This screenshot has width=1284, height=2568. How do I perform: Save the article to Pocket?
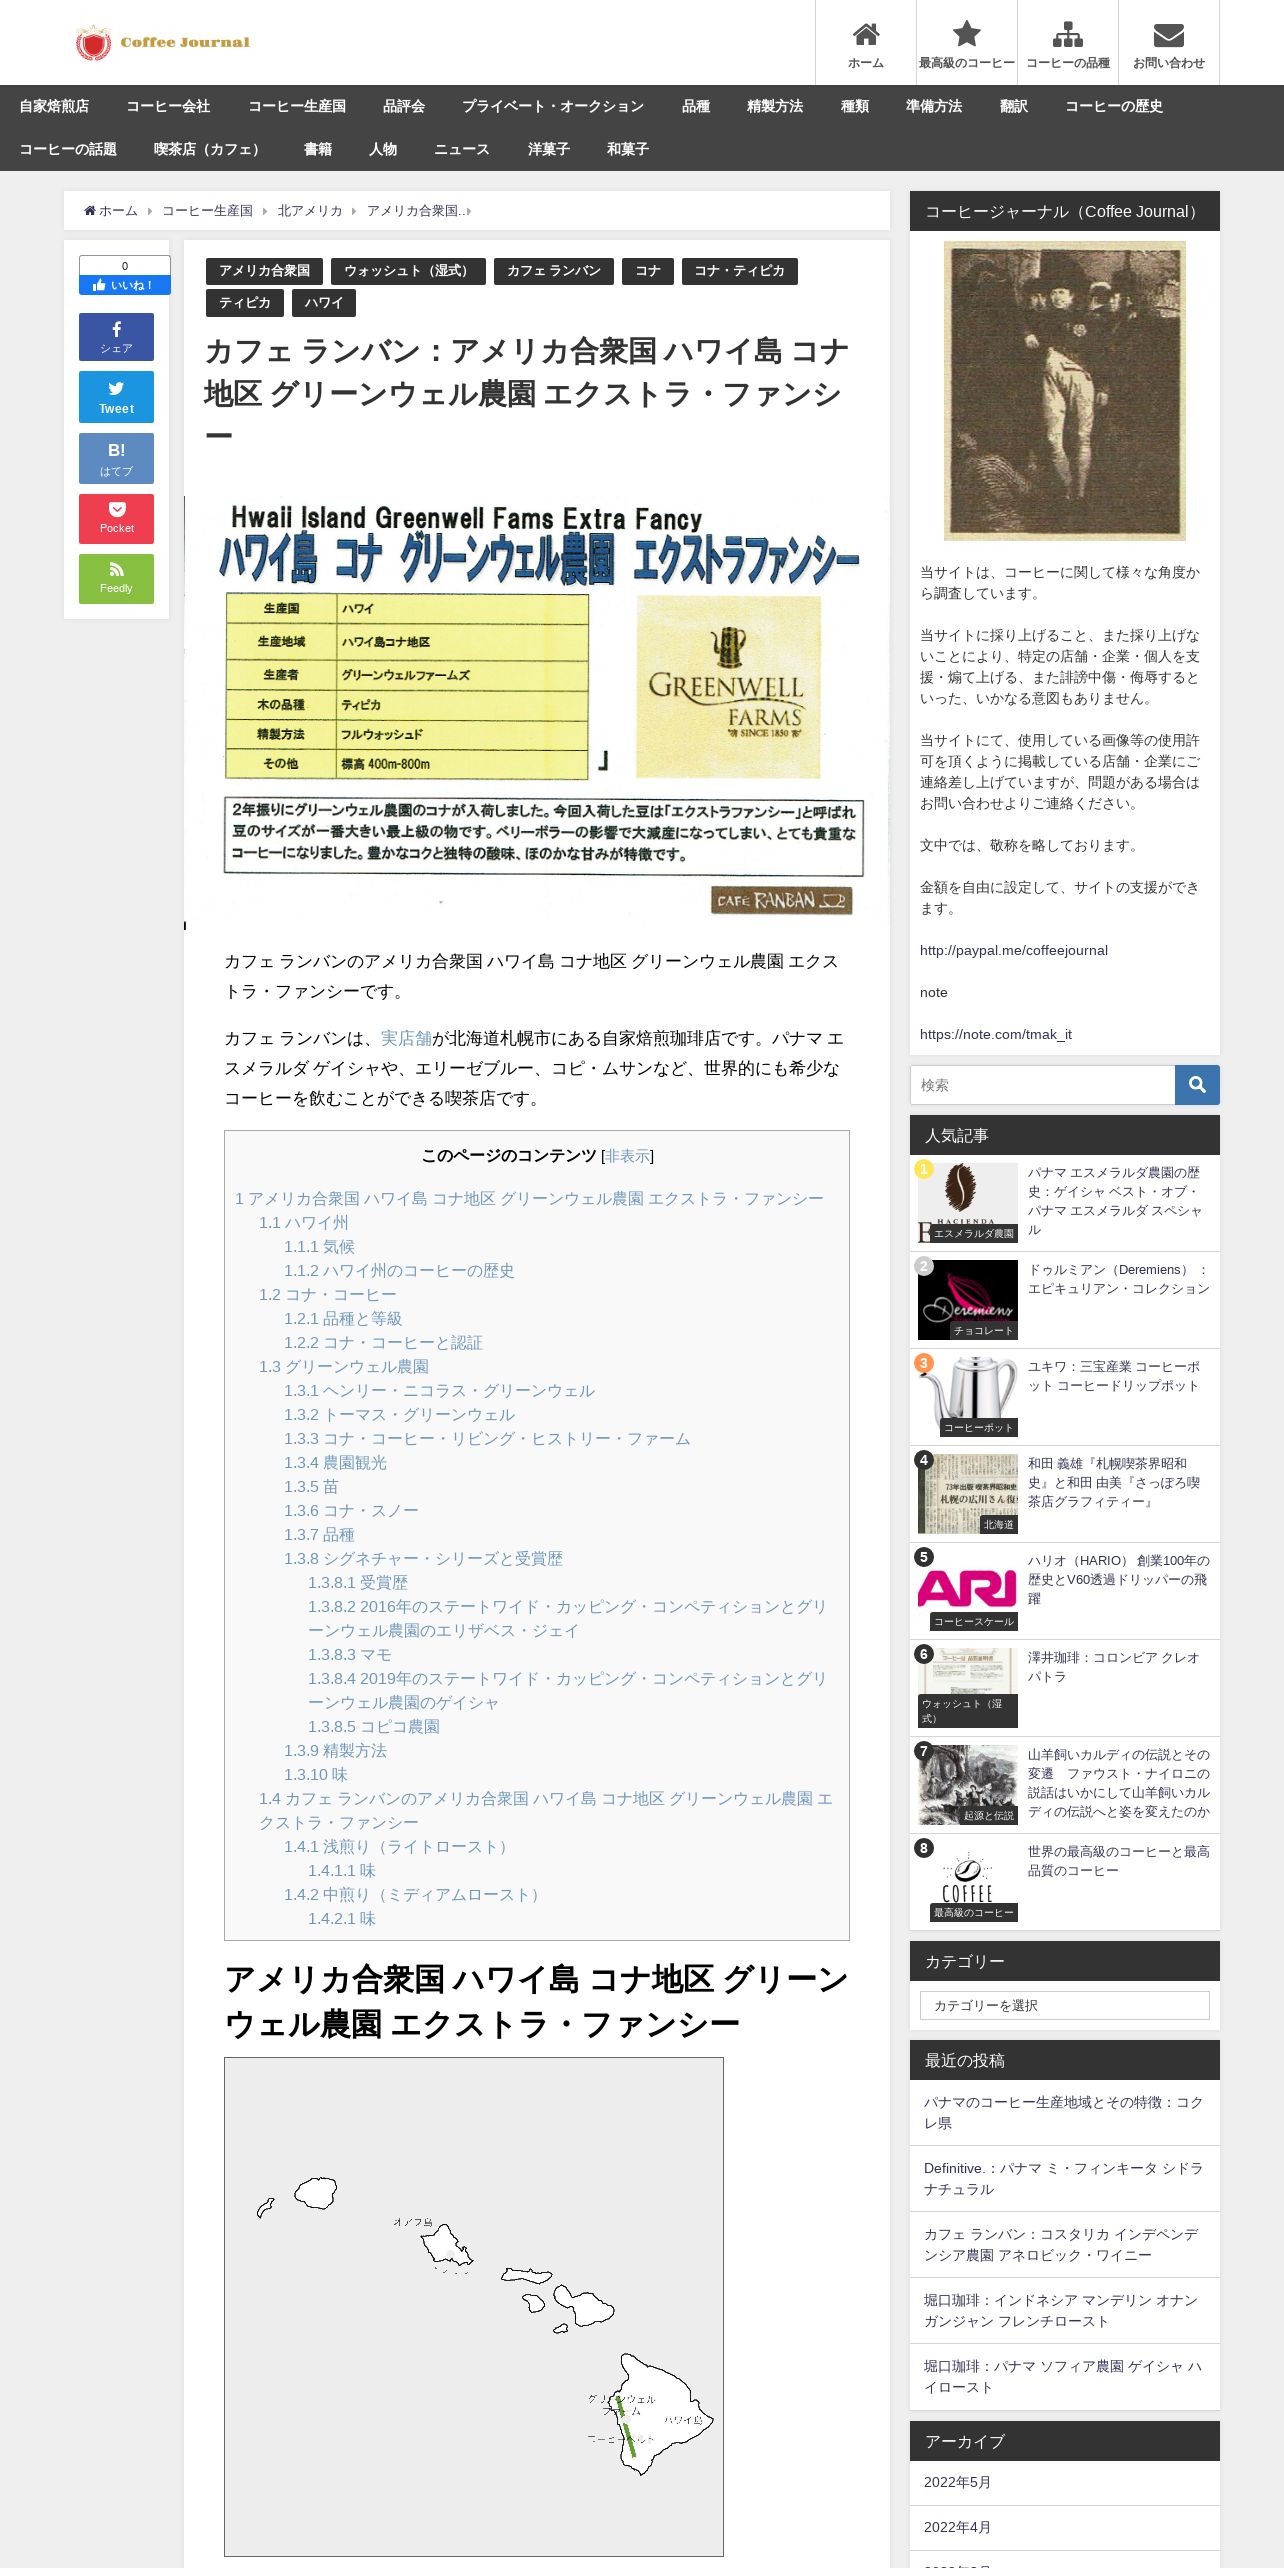116,519
